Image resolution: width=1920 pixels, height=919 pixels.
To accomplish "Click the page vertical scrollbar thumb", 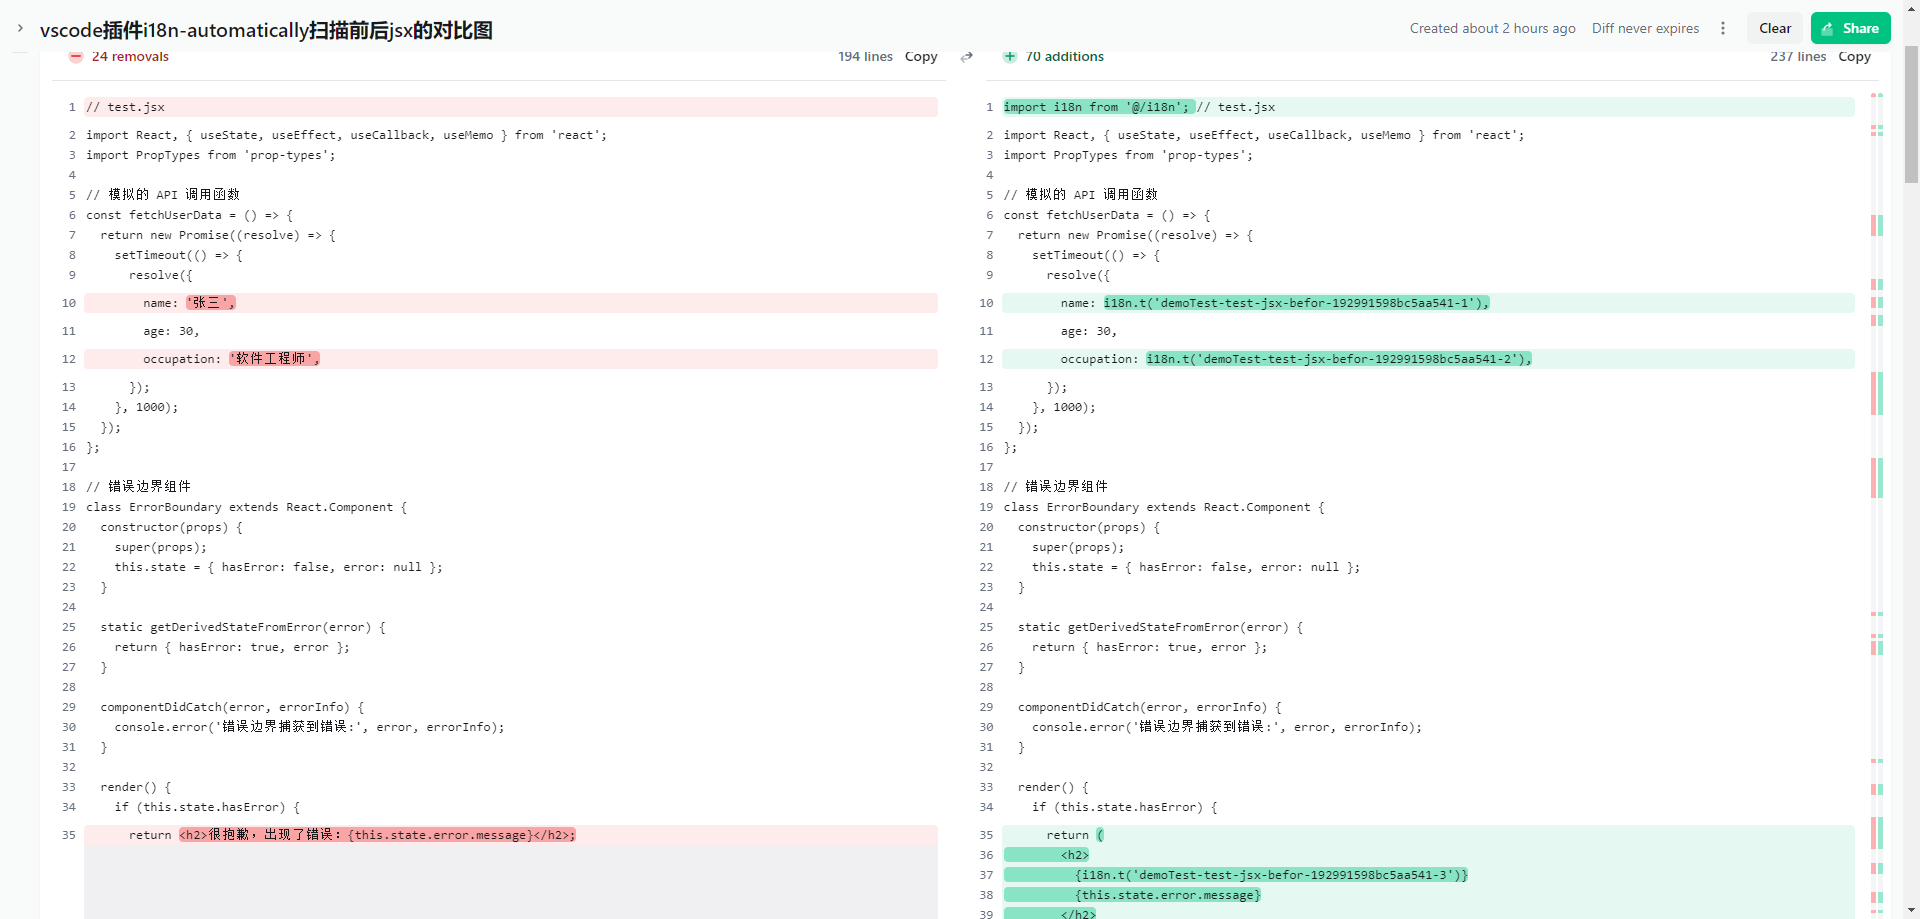I will coord(1911,115).
